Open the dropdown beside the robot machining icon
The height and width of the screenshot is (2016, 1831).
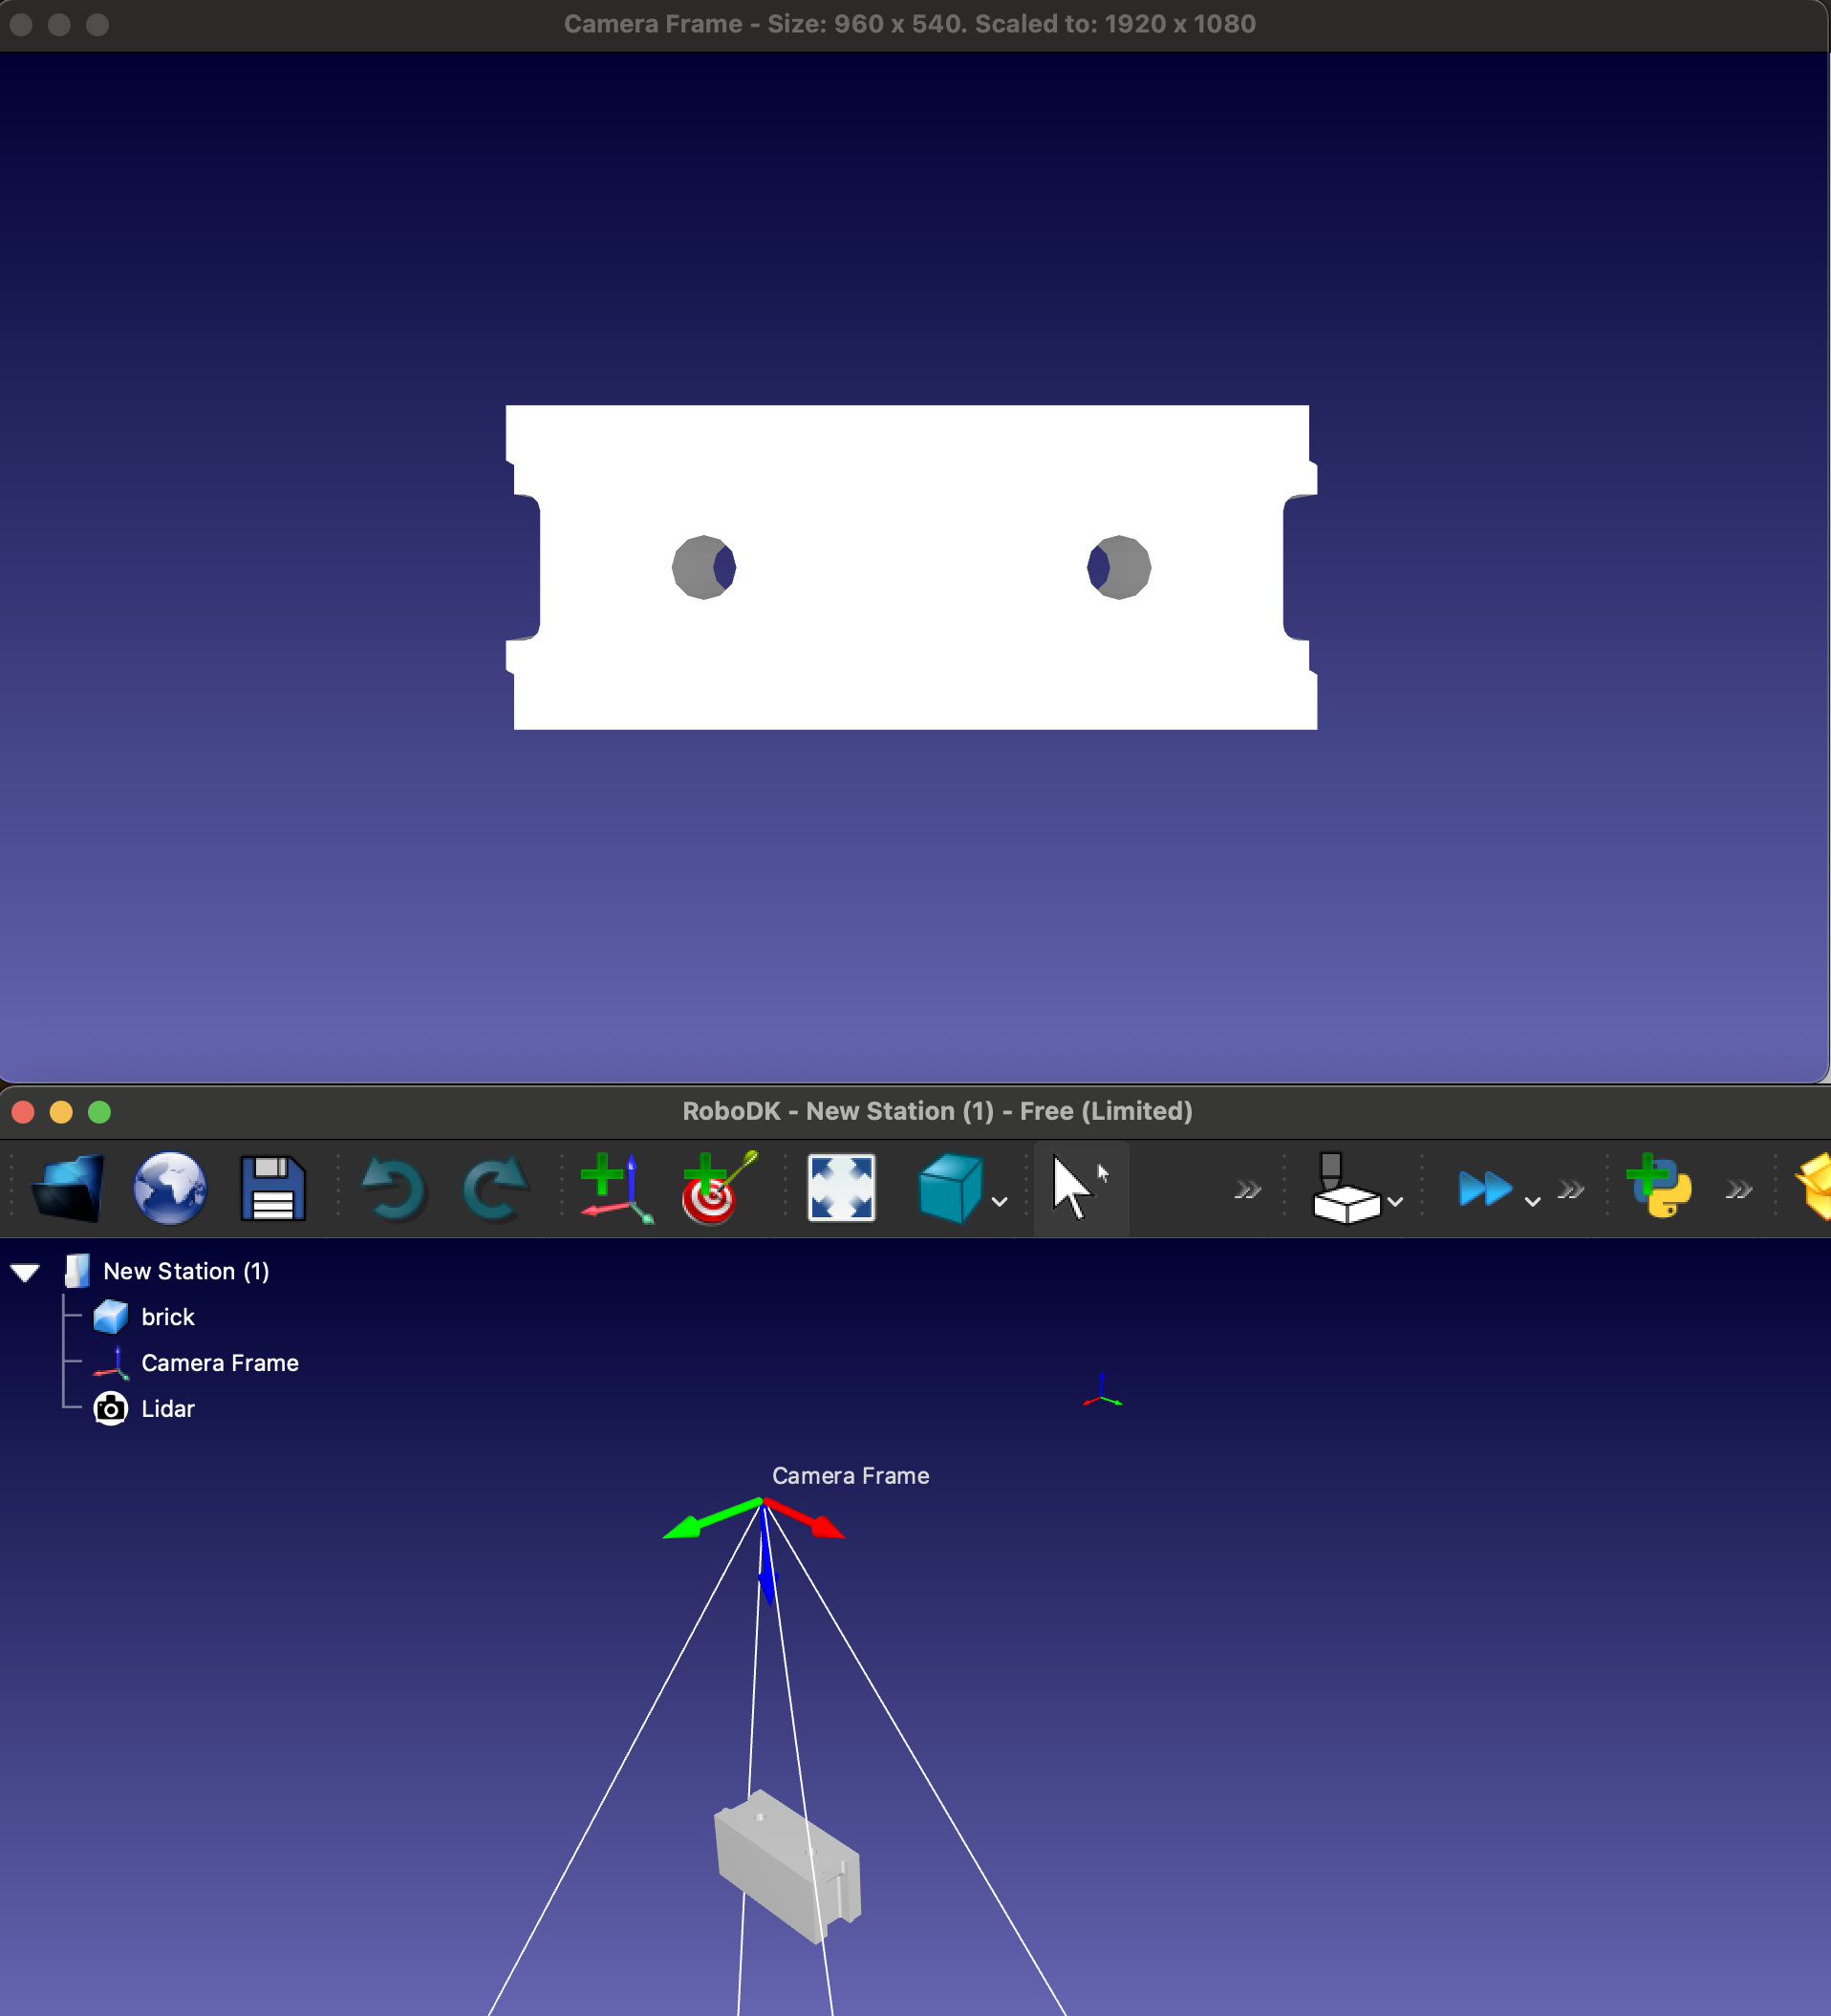click(x=1395, y=1201)
